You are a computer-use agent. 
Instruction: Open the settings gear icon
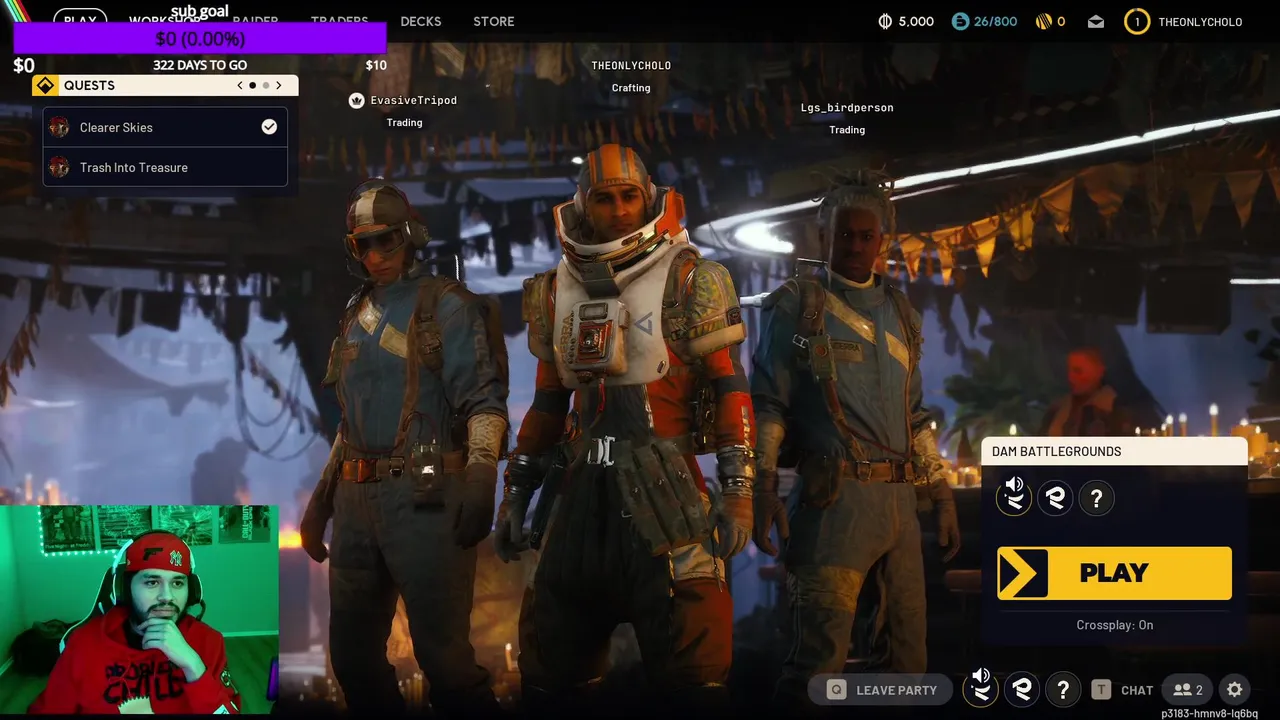coord(1235,690)
